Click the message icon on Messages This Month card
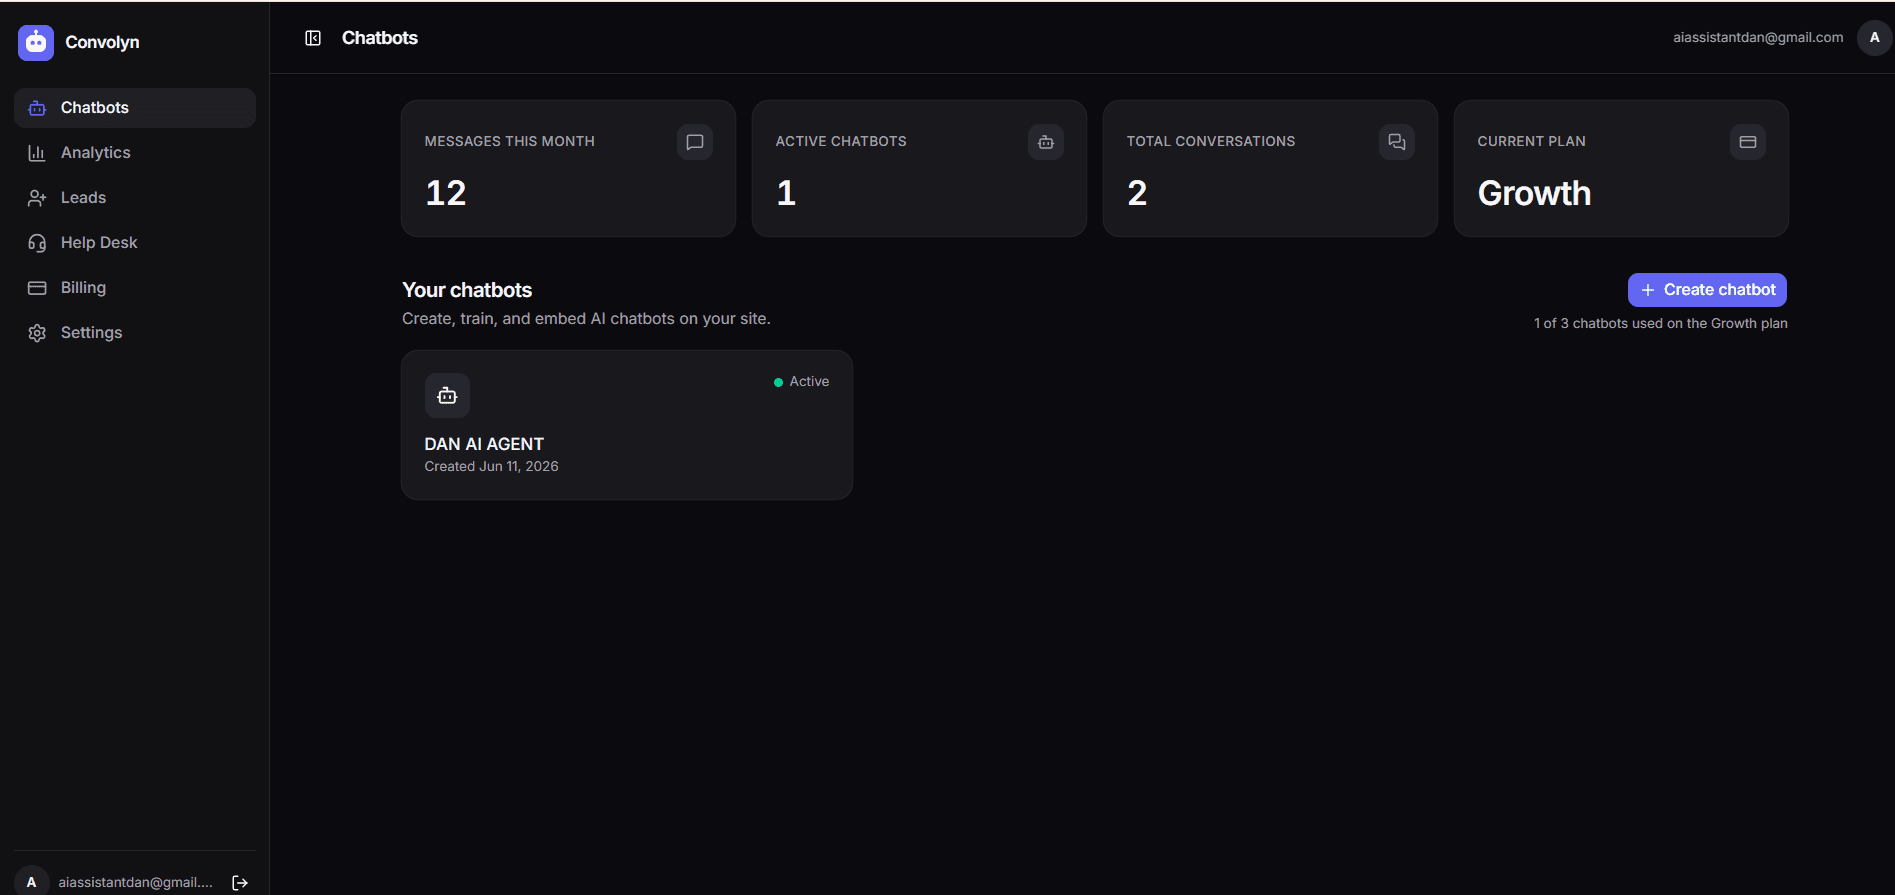 click(695, 142)
